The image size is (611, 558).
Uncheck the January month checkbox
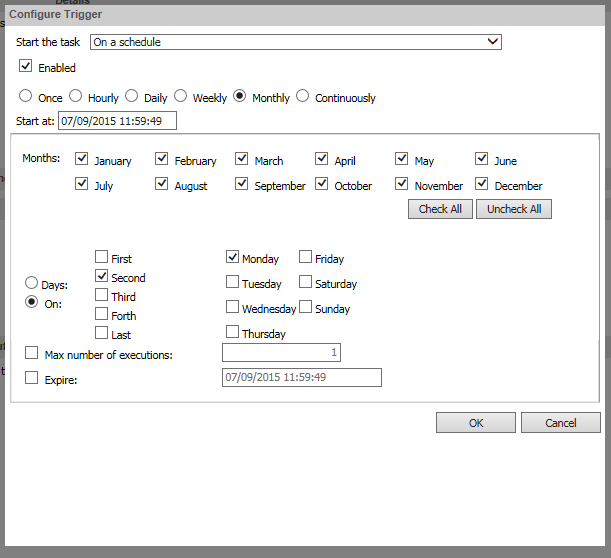[x=81, y=159]
